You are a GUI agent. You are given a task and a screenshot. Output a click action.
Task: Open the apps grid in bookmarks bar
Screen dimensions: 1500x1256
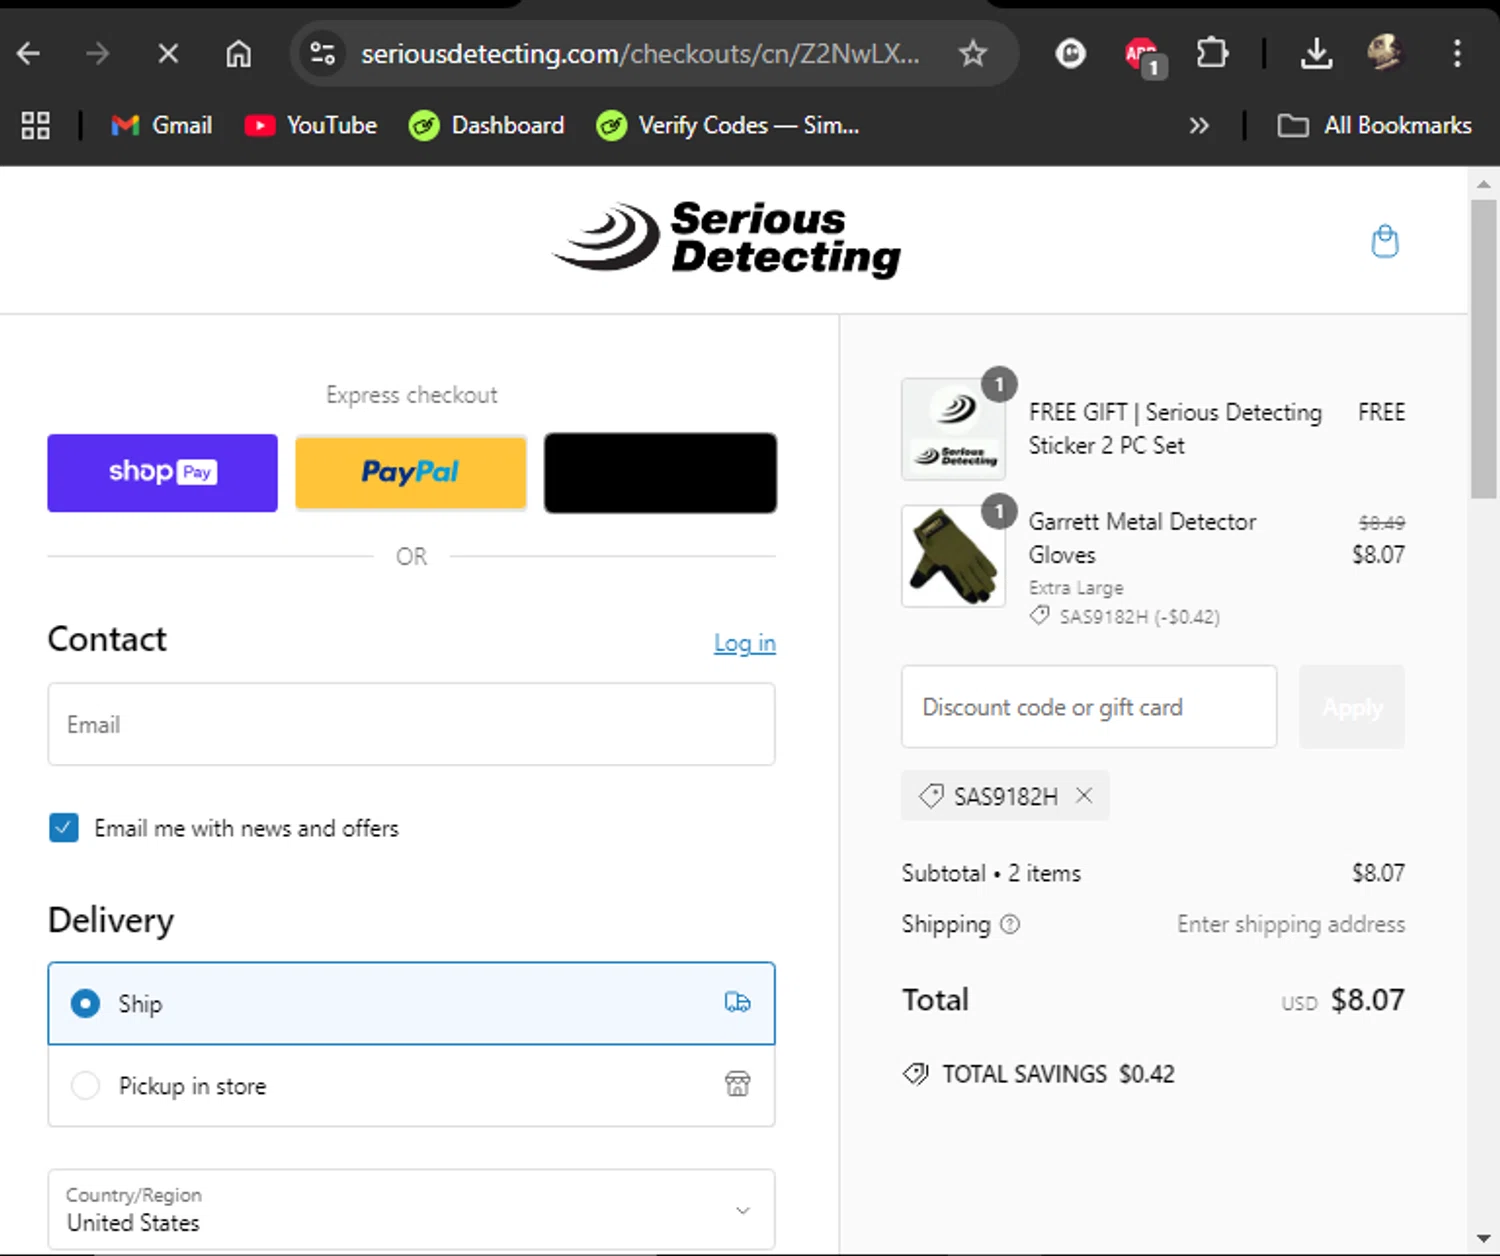35,125
